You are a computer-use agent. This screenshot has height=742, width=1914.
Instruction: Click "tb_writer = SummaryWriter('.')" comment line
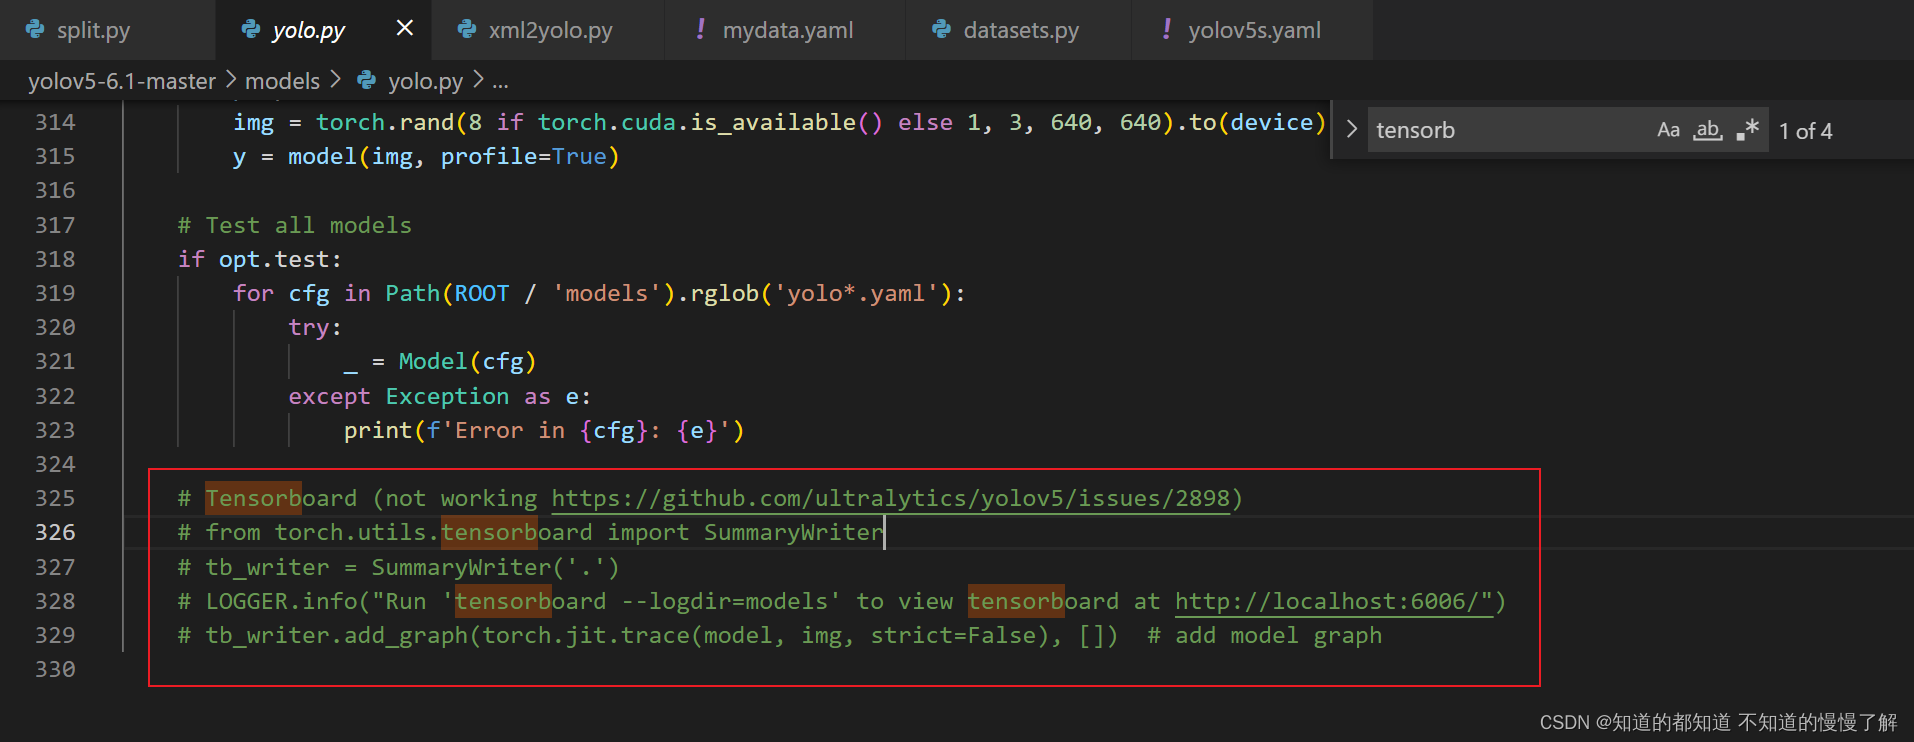398,567
